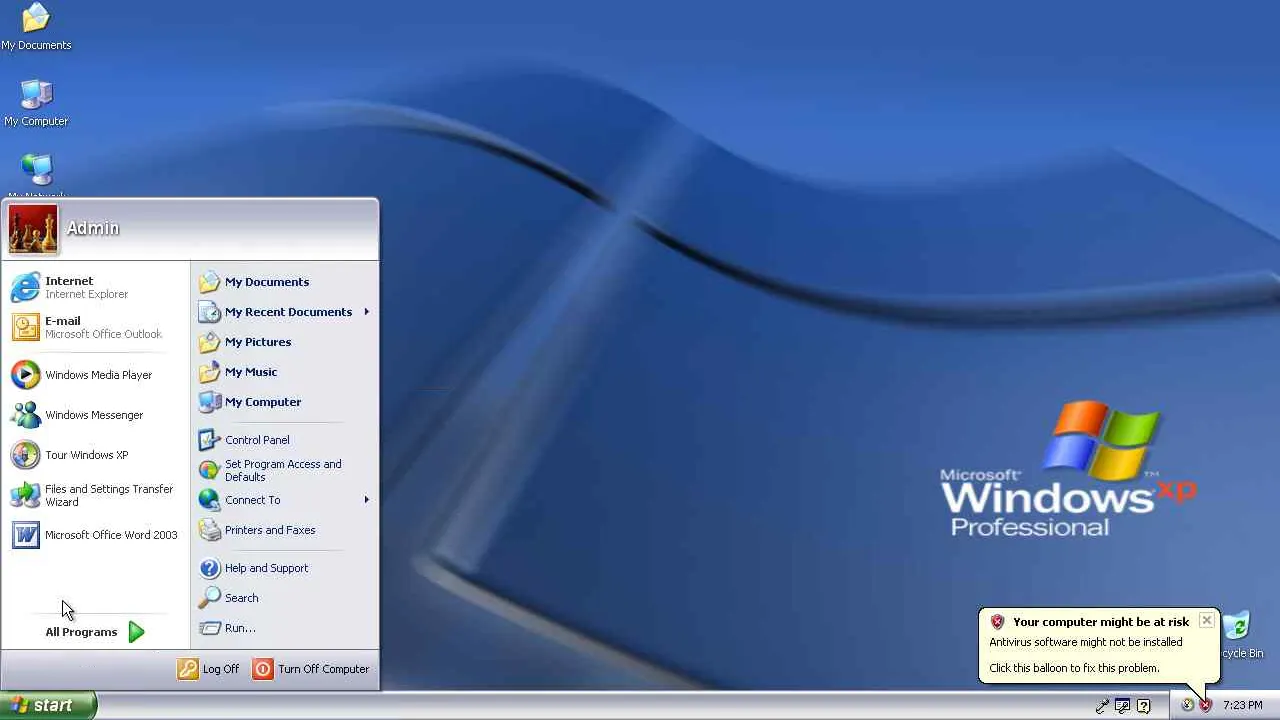Open My Documents in the Start menu
Image resolution: width=1280 pixels, height=720 pixels.
tap(284, 282)
